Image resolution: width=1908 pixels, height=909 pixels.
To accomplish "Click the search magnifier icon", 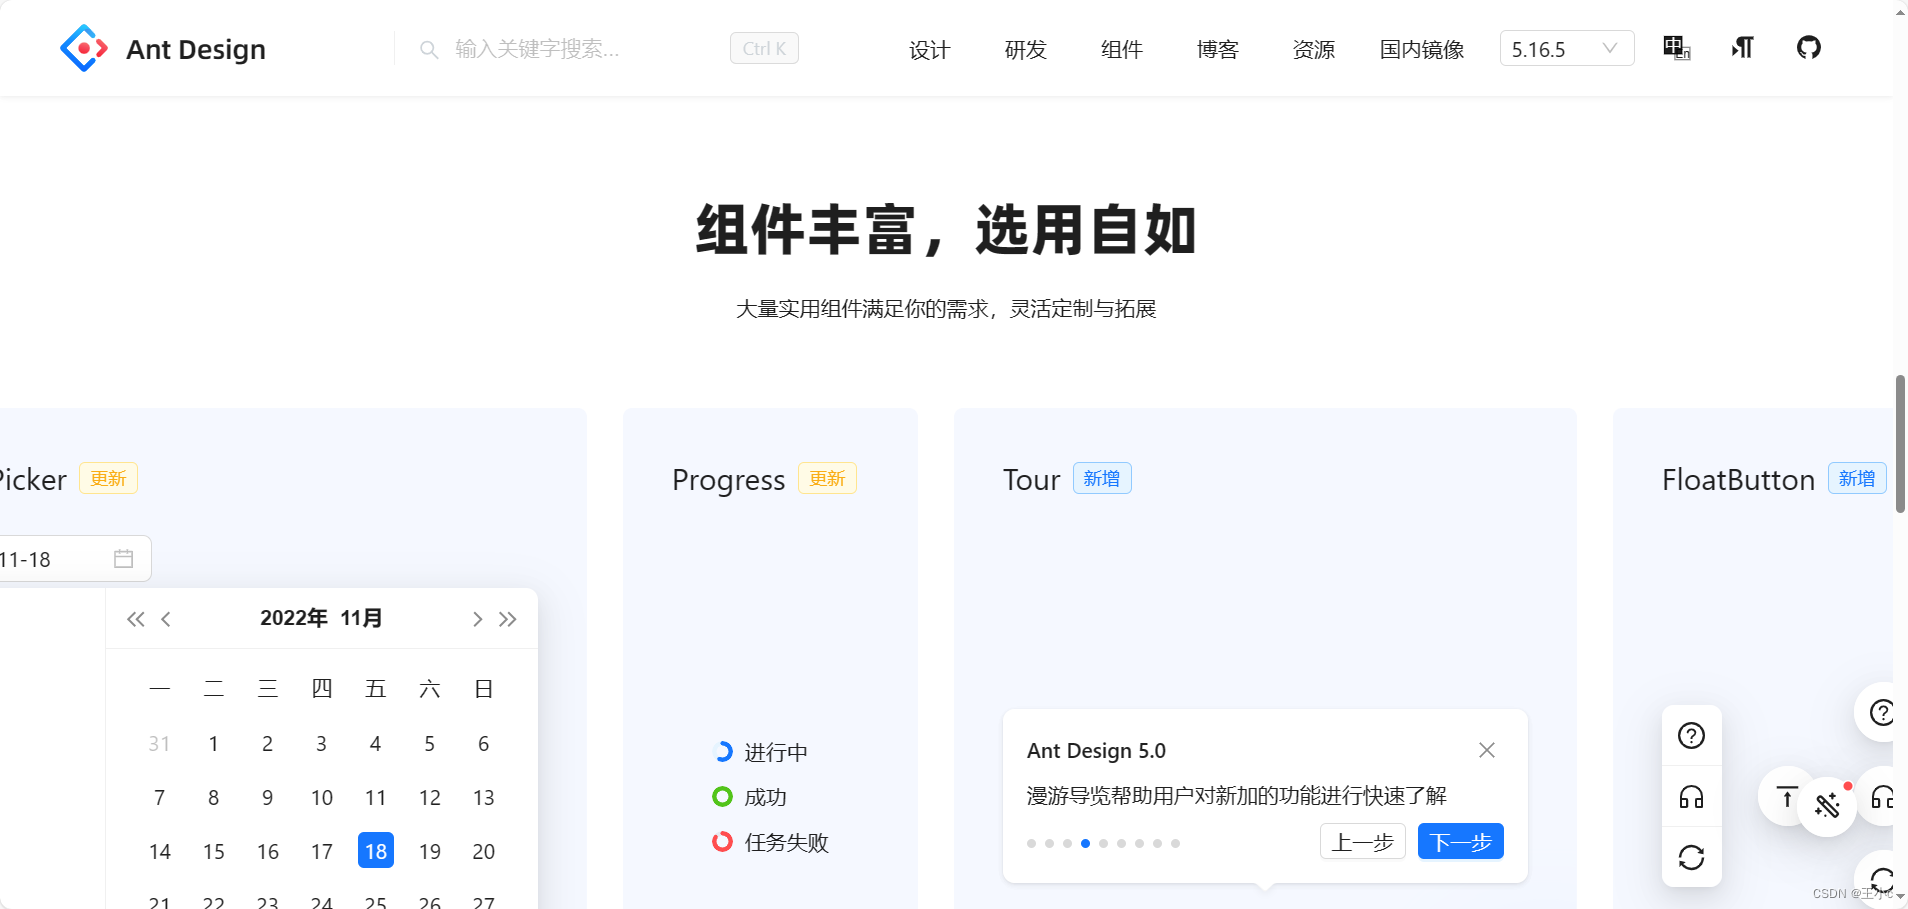I will (429, 49).
